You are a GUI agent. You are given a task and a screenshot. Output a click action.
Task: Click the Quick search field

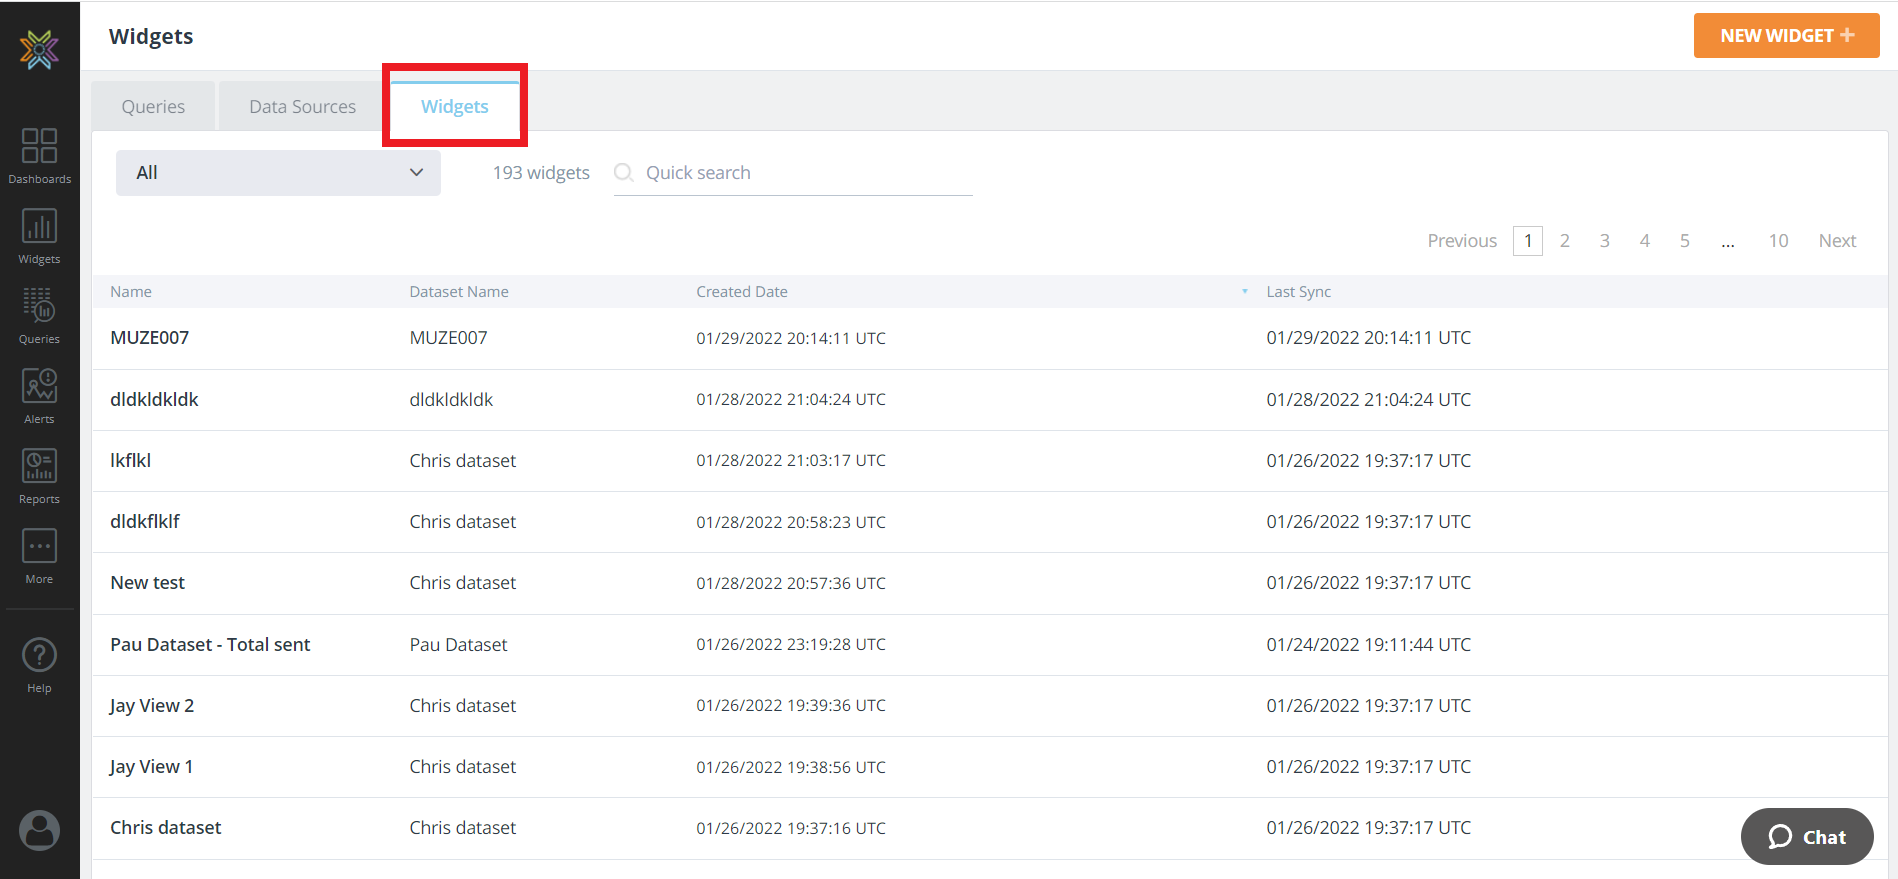800,173
